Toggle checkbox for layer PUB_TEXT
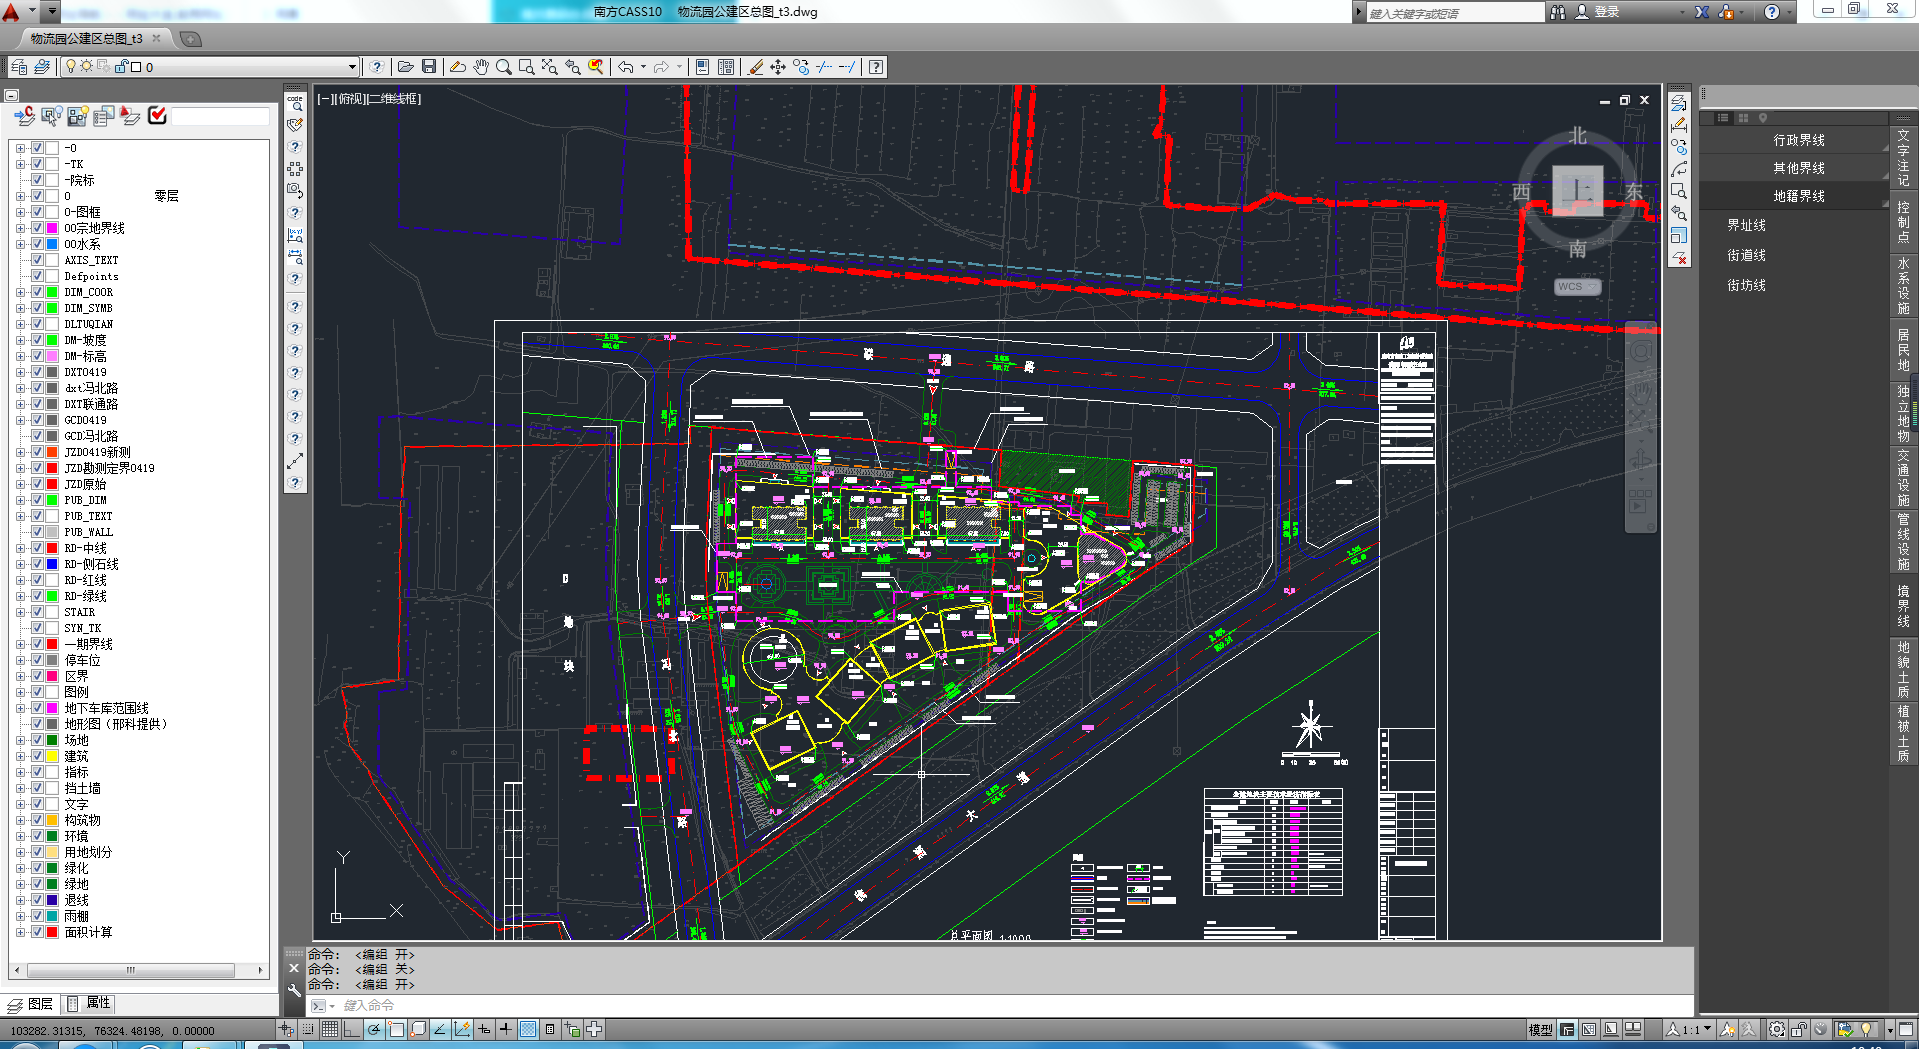1919x1049 pixels. coord(37,516)
